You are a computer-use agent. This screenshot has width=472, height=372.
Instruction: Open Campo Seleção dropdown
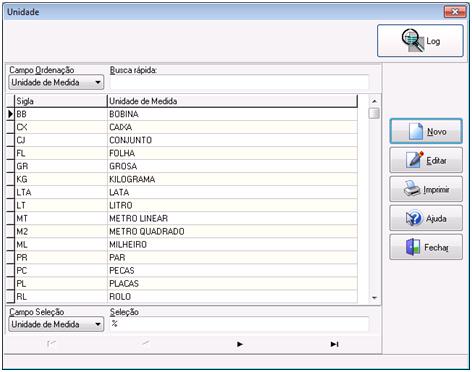(x=56, y=324)
